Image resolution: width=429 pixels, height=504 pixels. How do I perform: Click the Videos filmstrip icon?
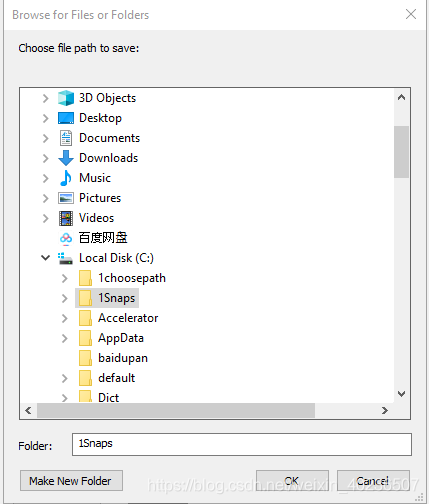(x=66, y=218)
